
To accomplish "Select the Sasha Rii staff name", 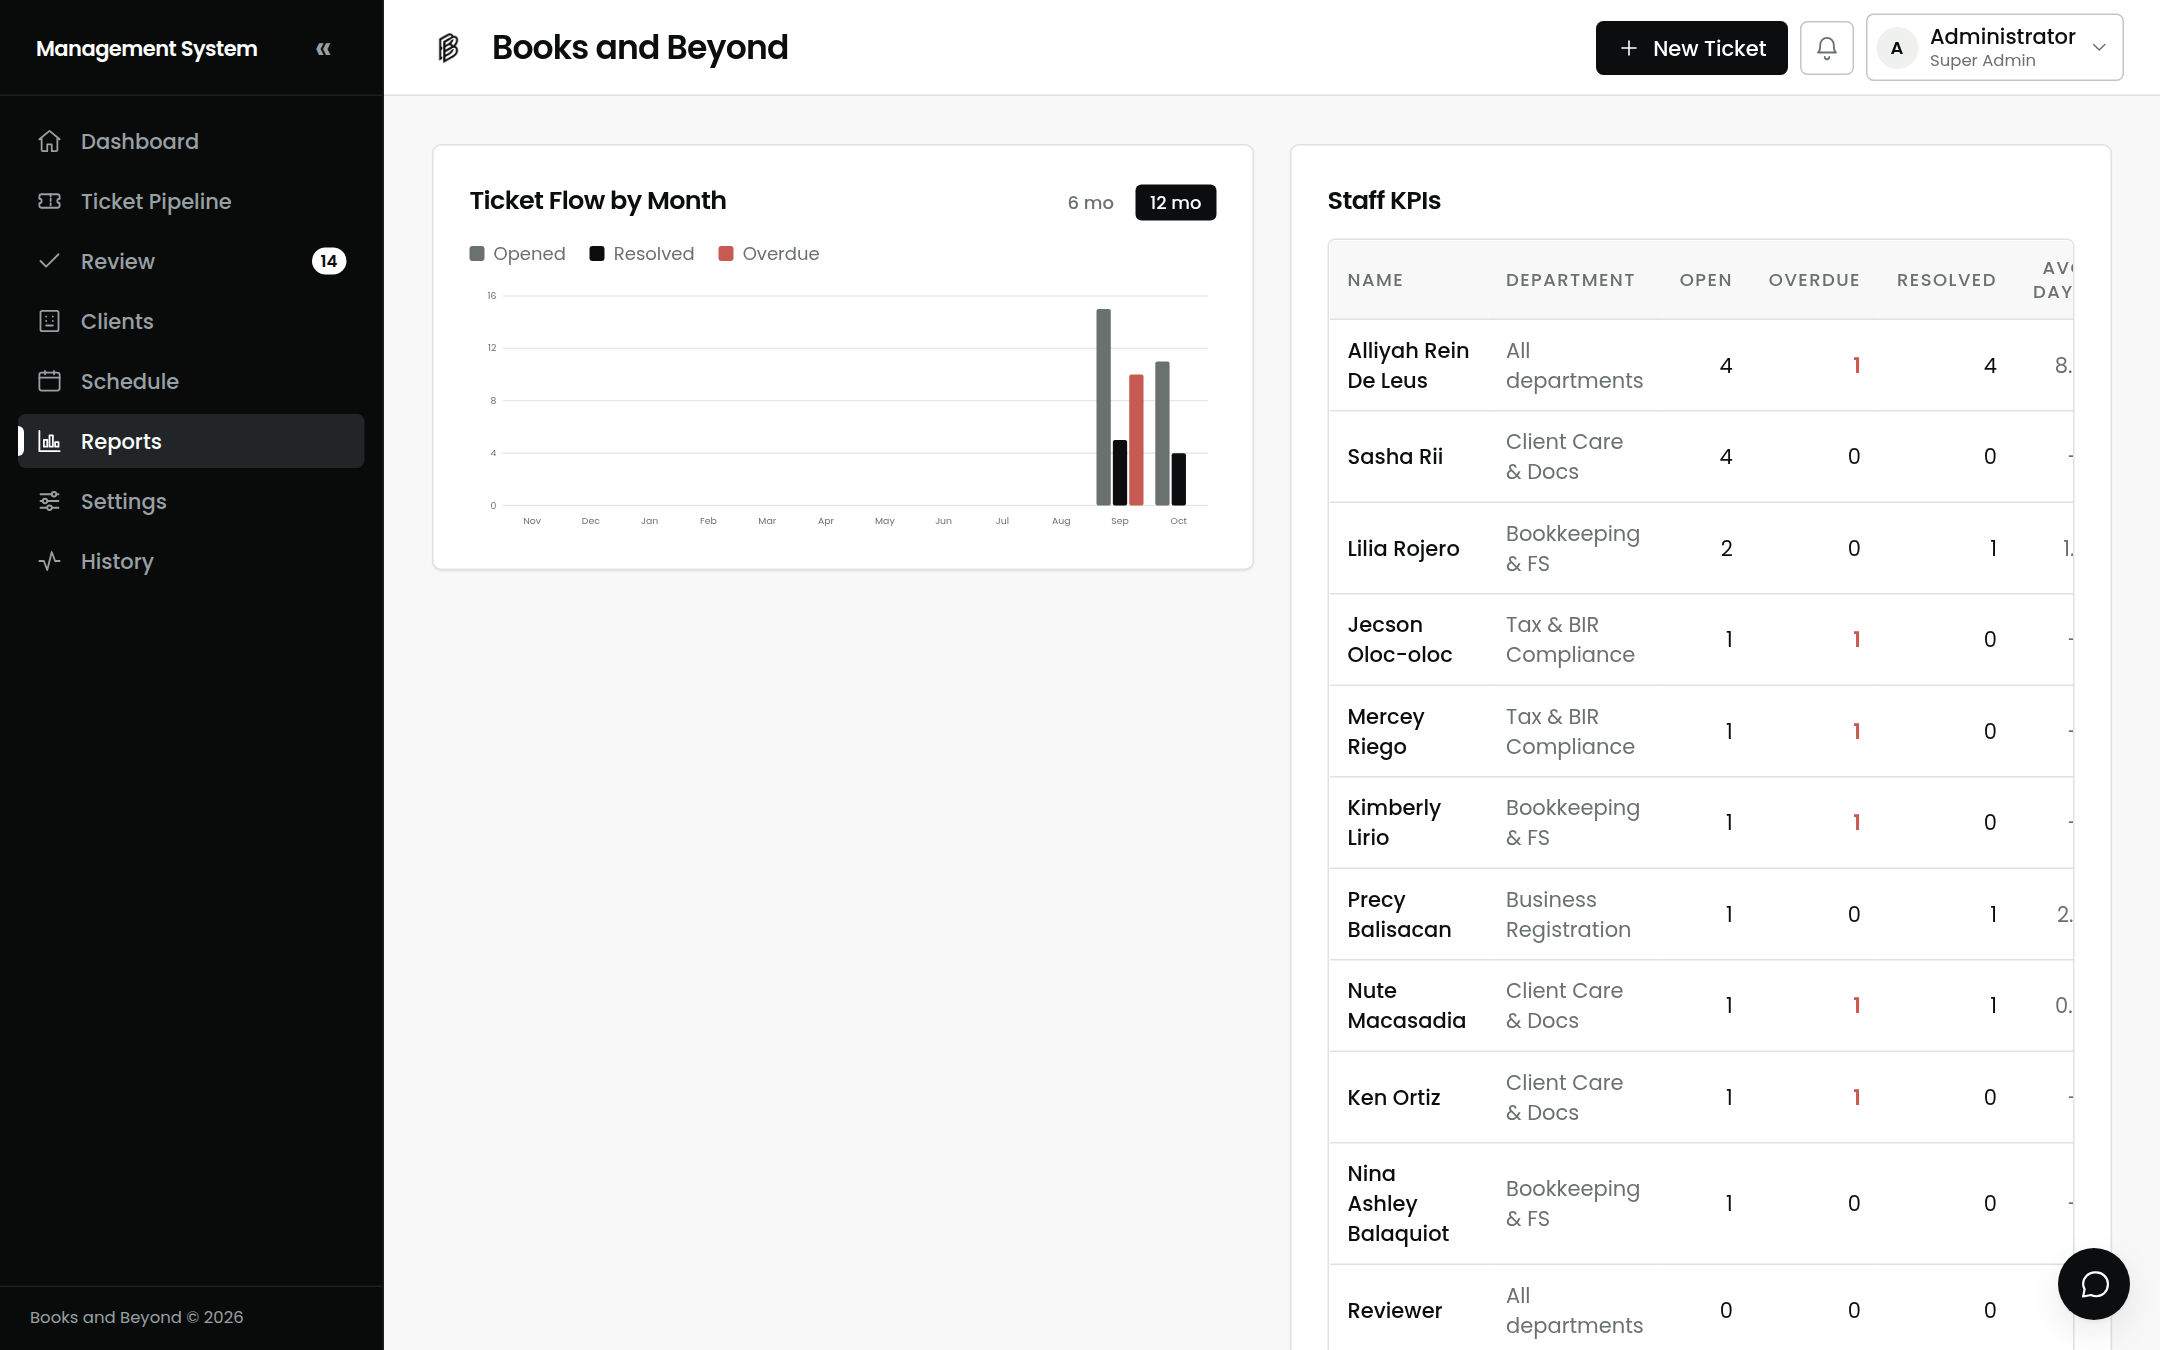I will [x=1395, y=457].
